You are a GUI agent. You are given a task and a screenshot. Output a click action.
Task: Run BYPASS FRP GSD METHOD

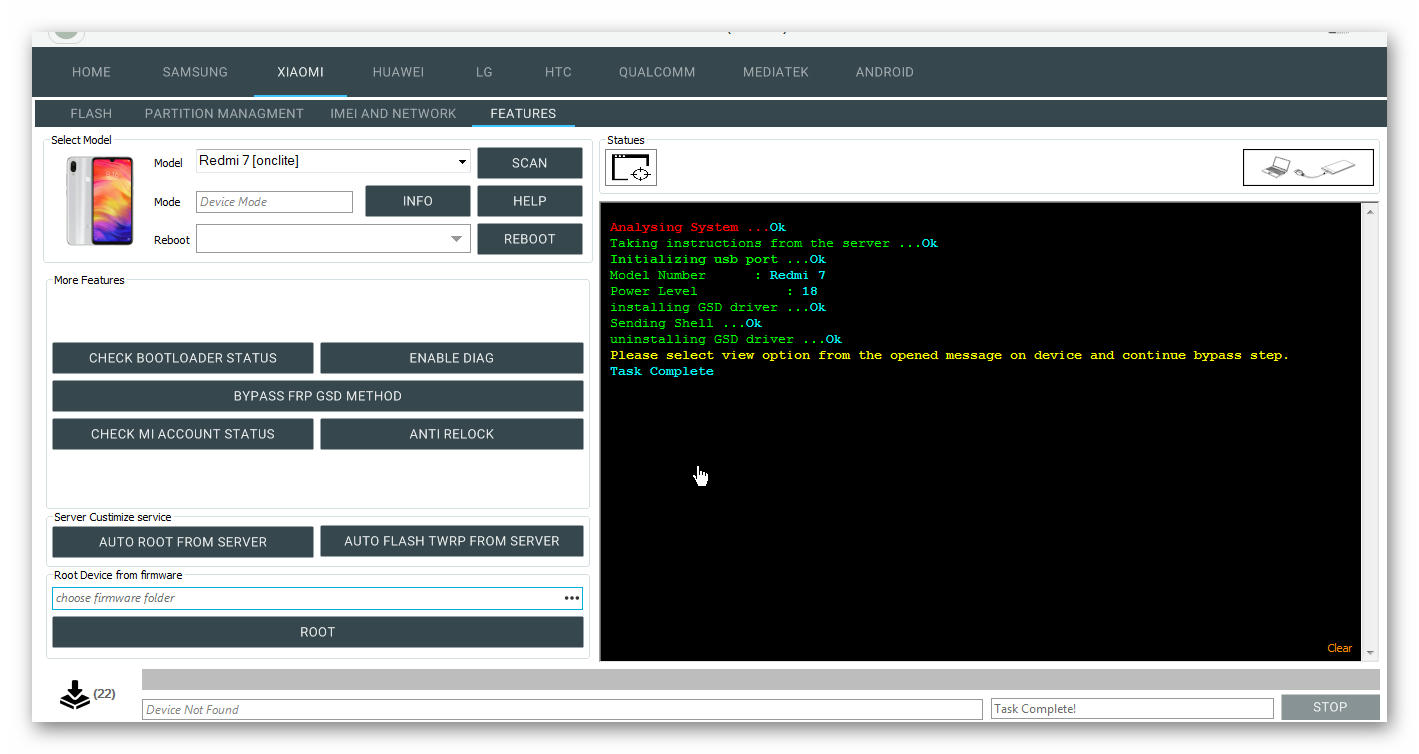coord(318,396)
